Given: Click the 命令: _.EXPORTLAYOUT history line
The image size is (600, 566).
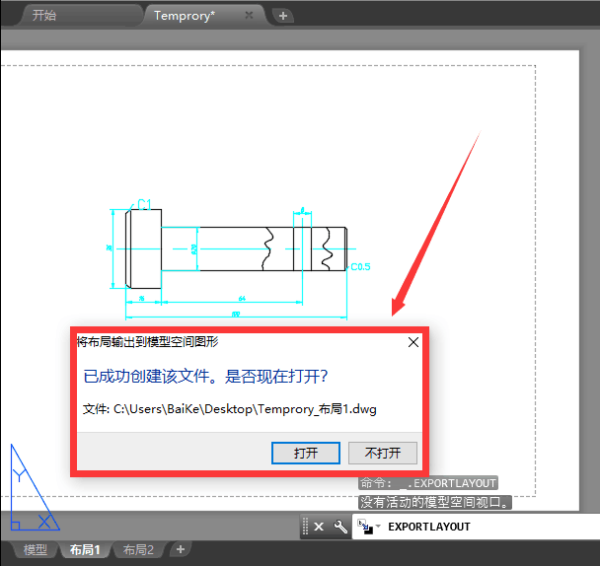Looking at the screenshot, I should [428, 483].
